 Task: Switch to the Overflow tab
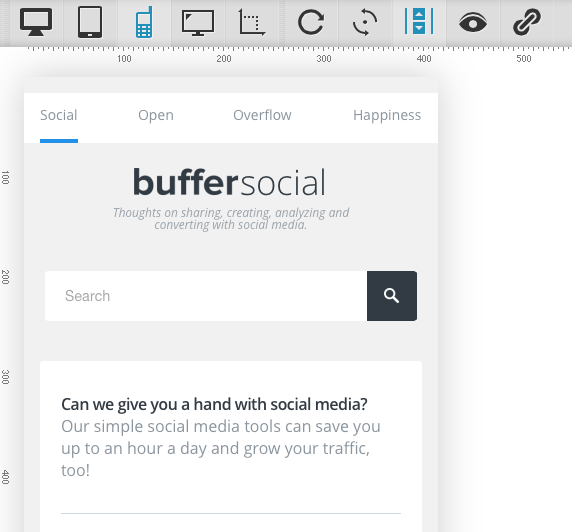pos(262,115)
